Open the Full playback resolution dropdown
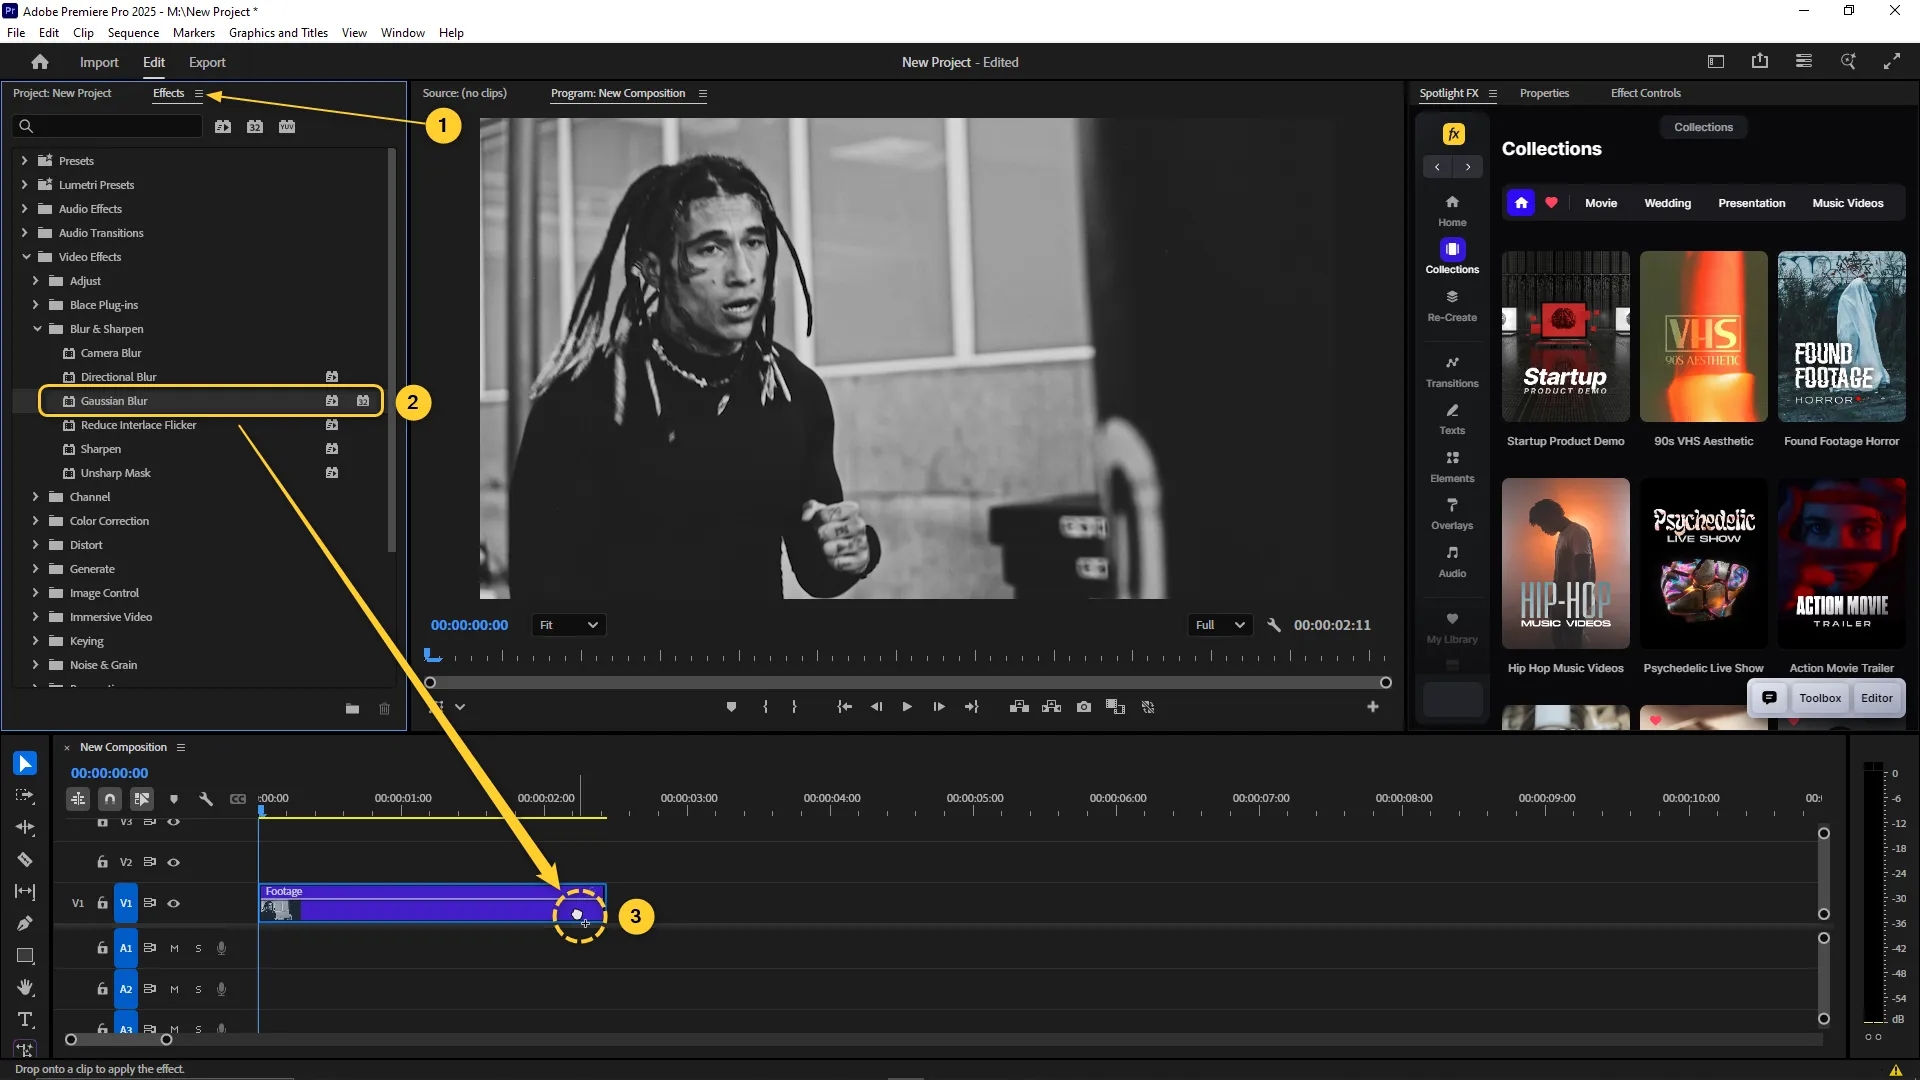This screenshot has height=1080, width=1920. click(1220, 625)
